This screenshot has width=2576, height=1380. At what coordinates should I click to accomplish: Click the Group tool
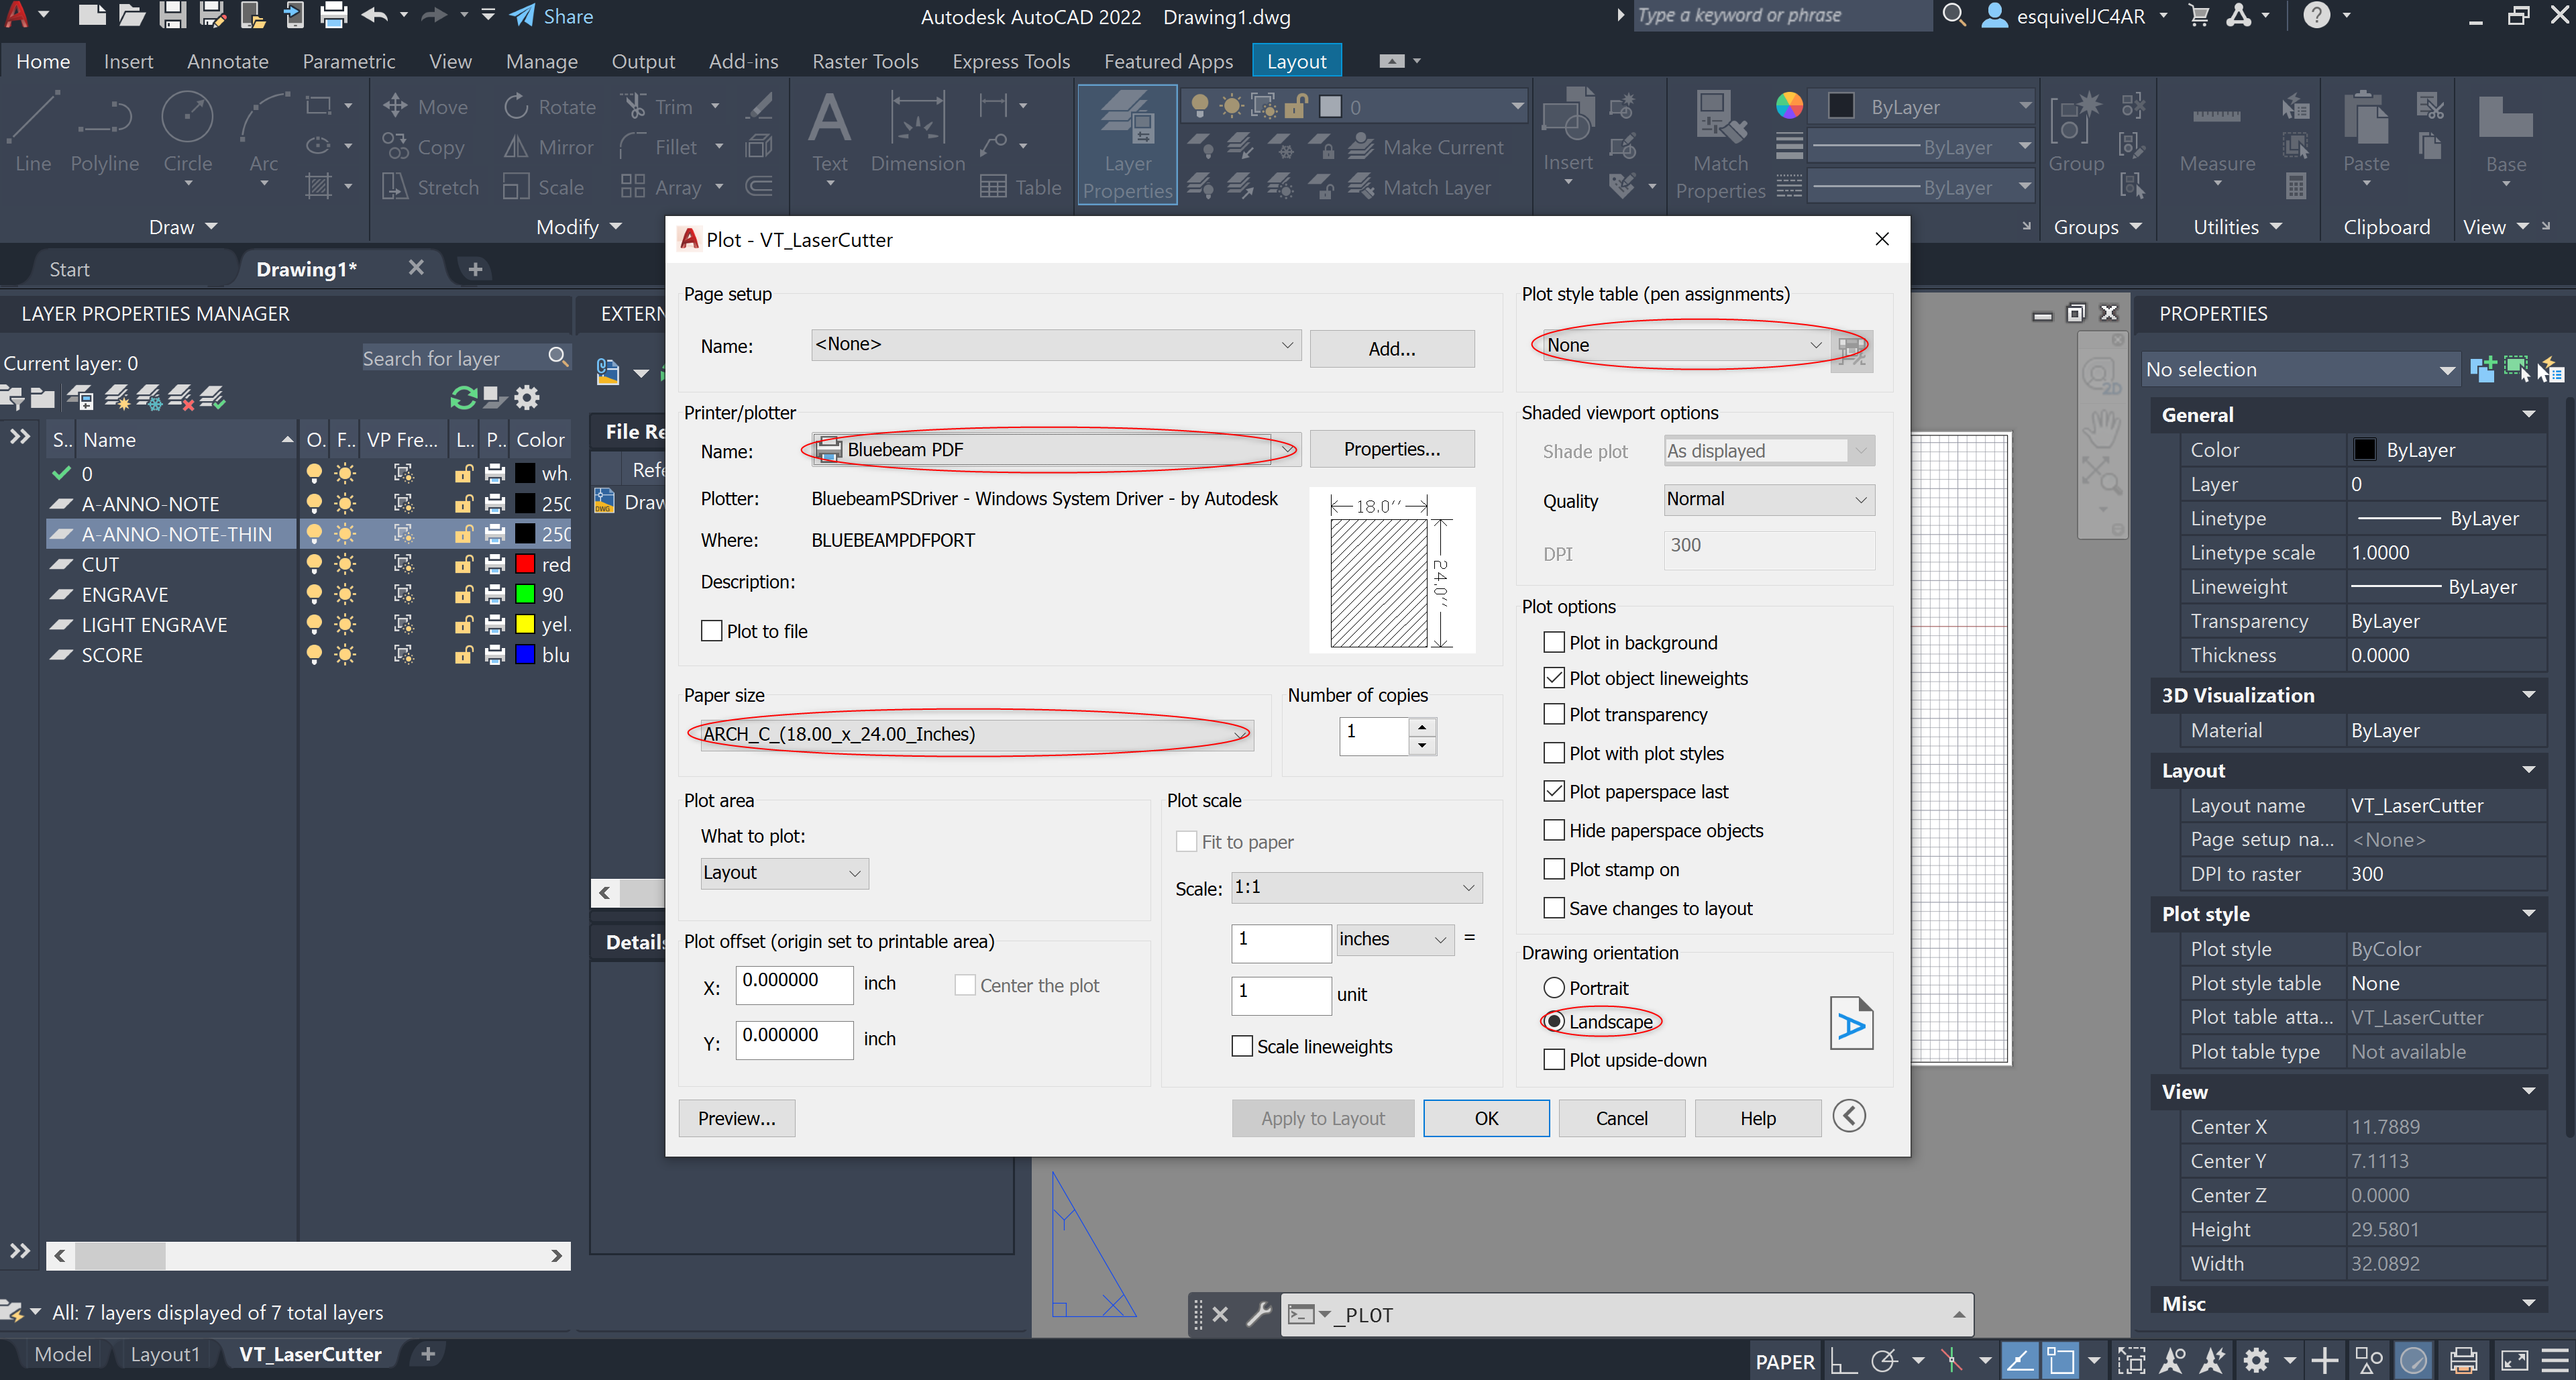pos(2076,132)
